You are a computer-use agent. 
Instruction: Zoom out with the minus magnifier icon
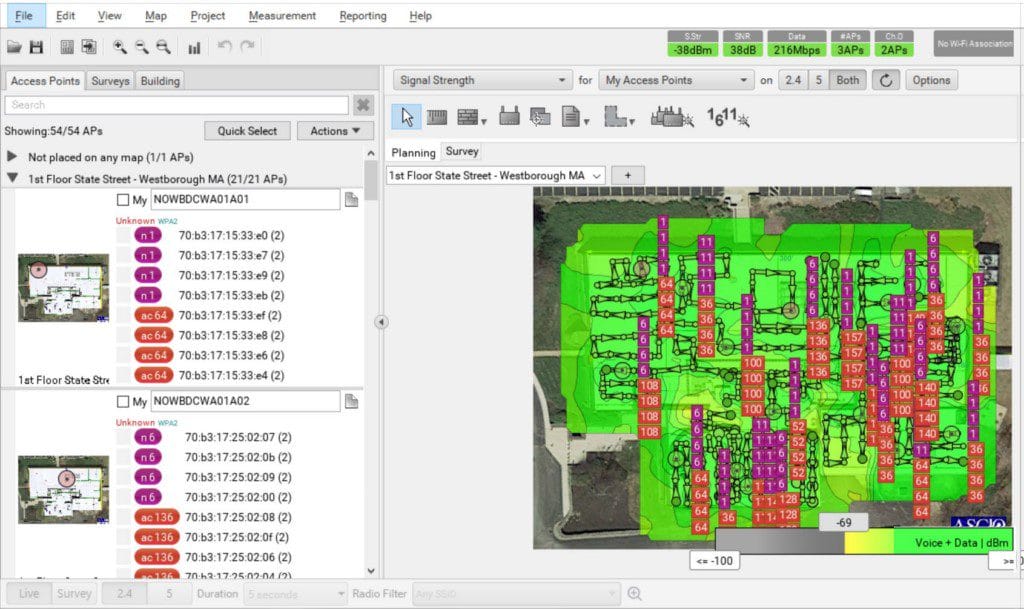[x=141, y=47]
